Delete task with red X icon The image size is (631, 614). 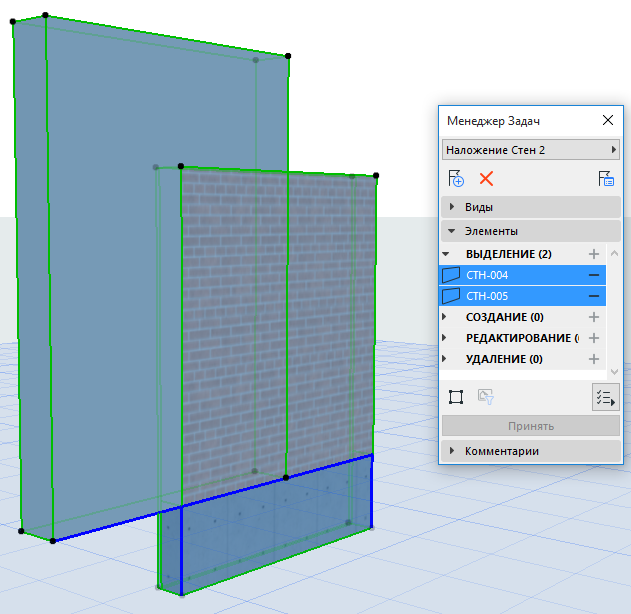[x=486, y=179]
